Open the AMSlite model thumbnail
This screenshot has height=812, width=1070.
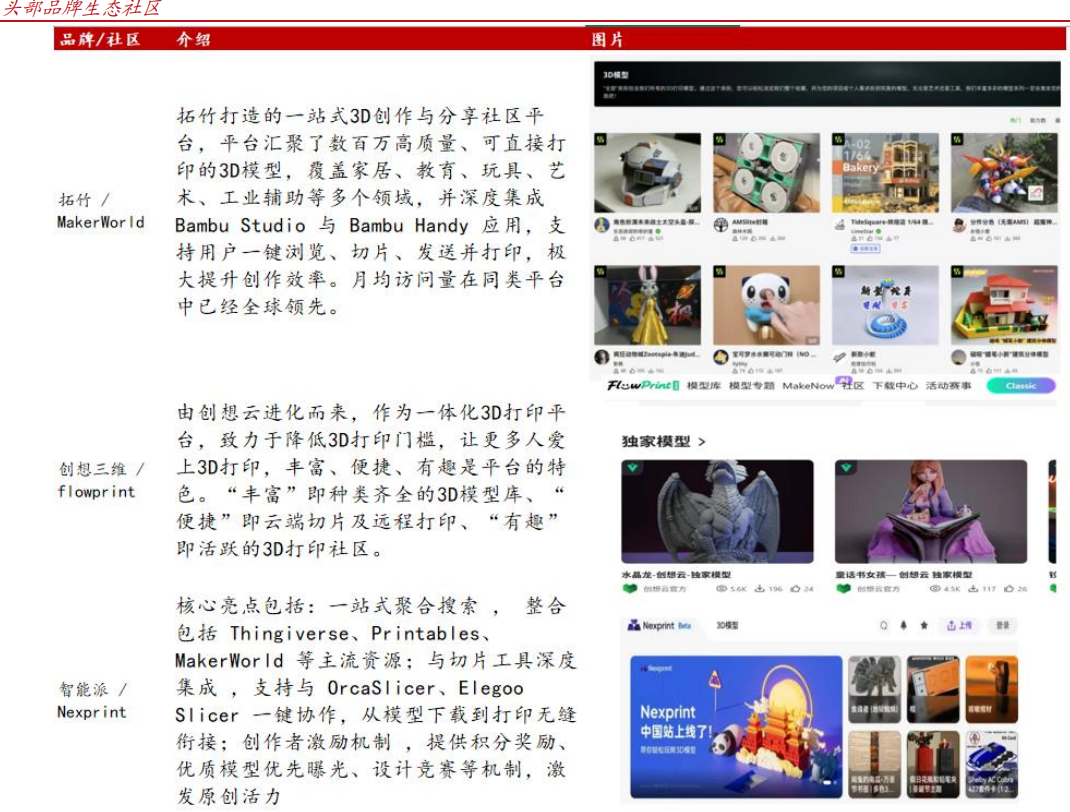(x=766, y=173)
